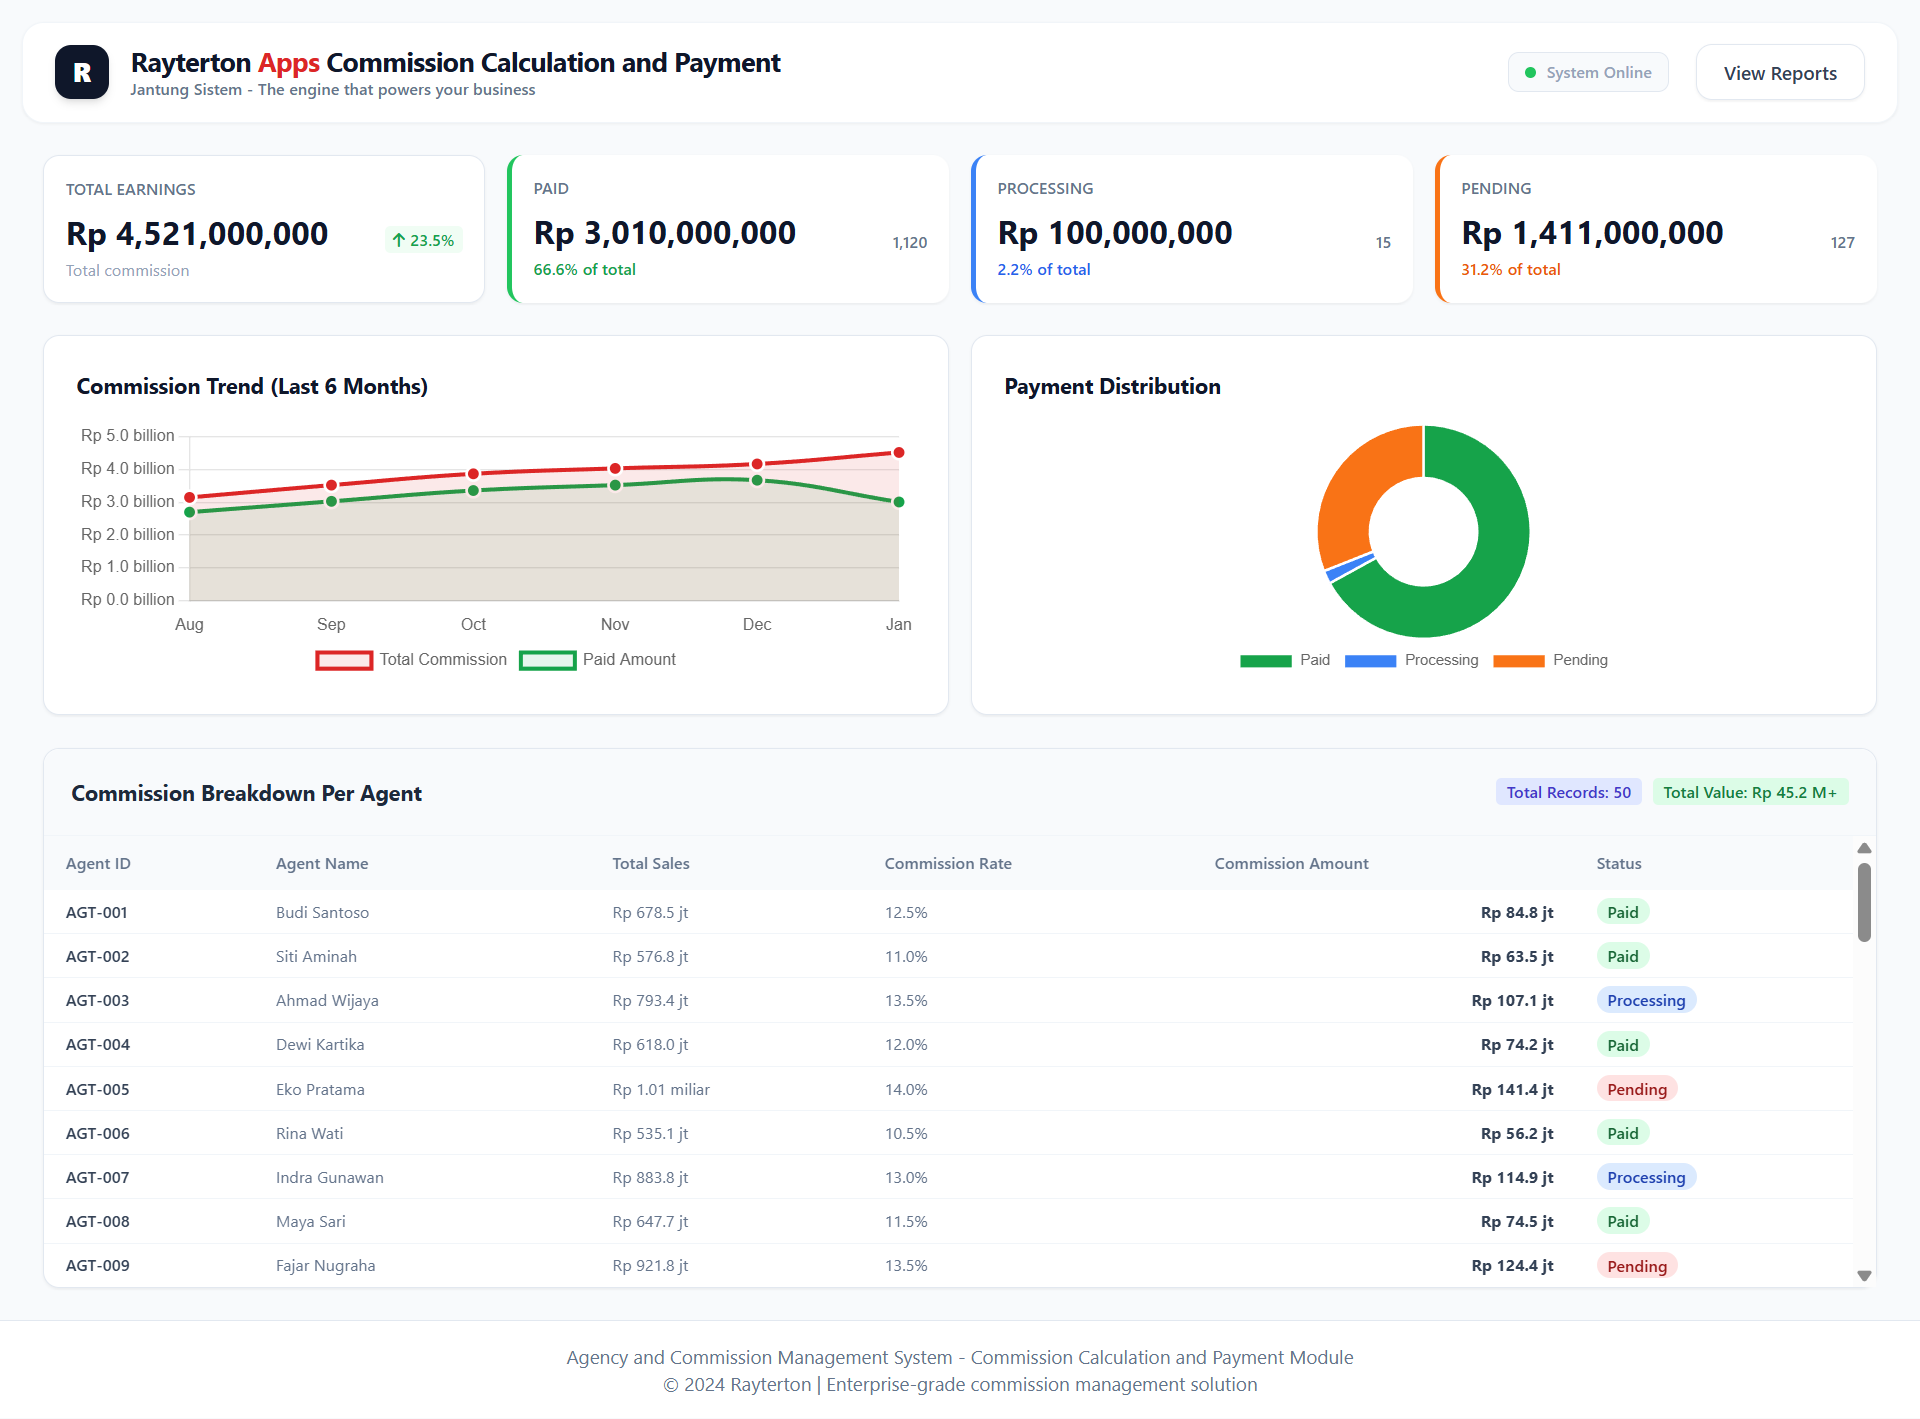
Task: Click the scrollbar down arrow in the table
Action: (x=1863, y=1276)
